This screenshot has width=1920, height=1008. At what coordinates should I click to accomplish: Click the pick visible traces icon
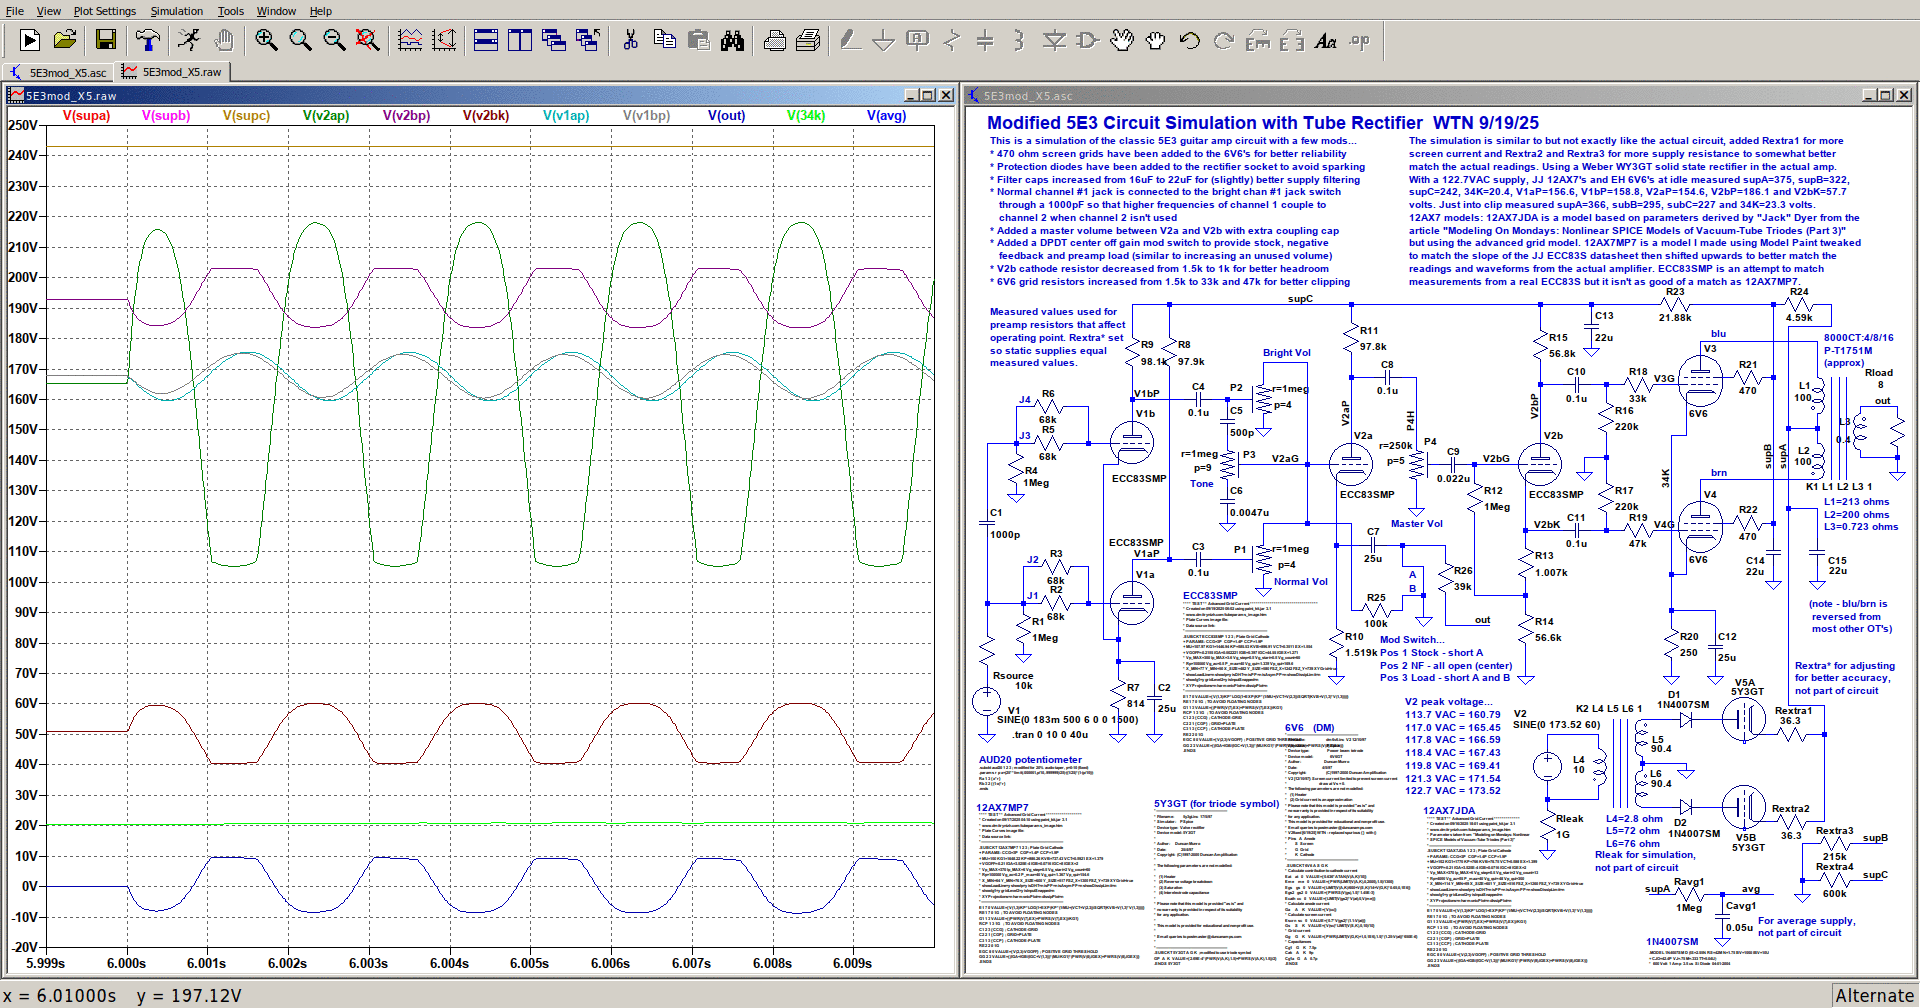point(410,40)
